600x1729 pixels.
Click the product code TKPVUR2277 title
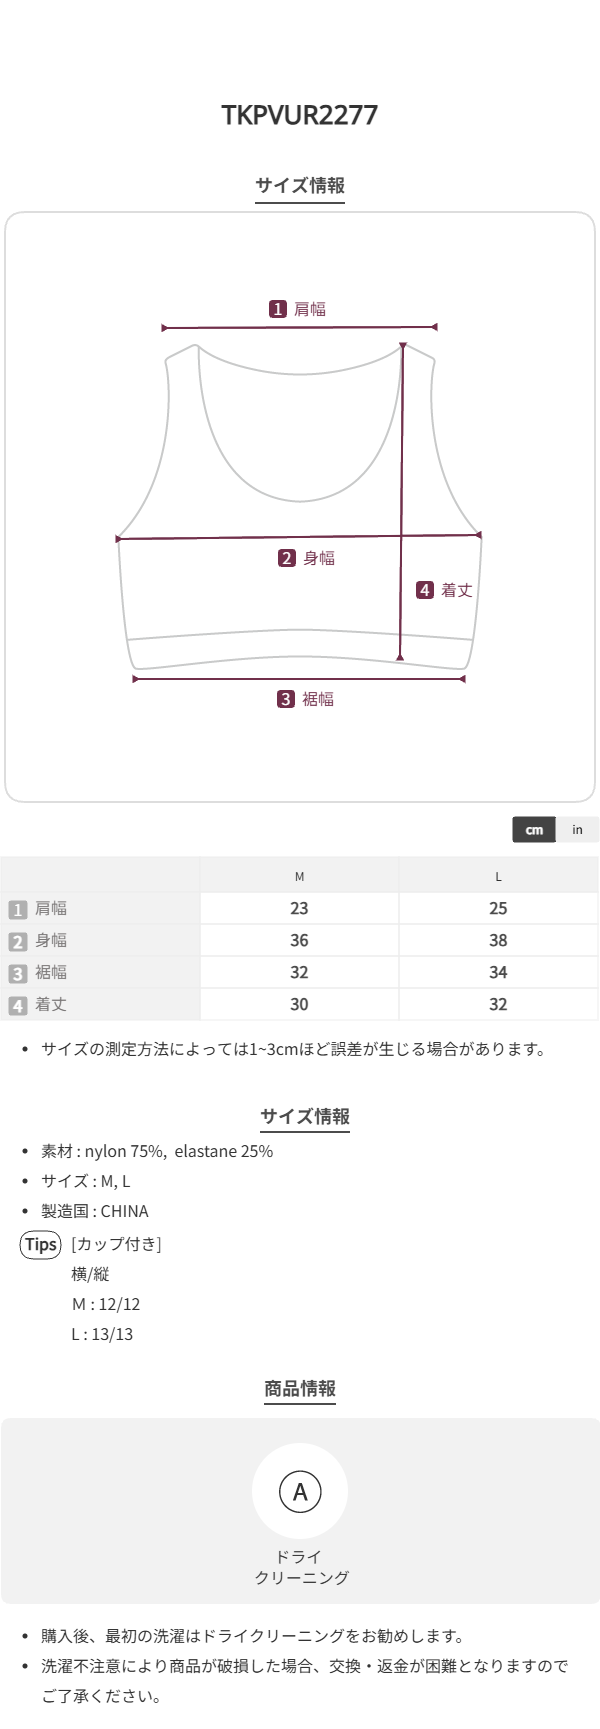pos(300,115)
